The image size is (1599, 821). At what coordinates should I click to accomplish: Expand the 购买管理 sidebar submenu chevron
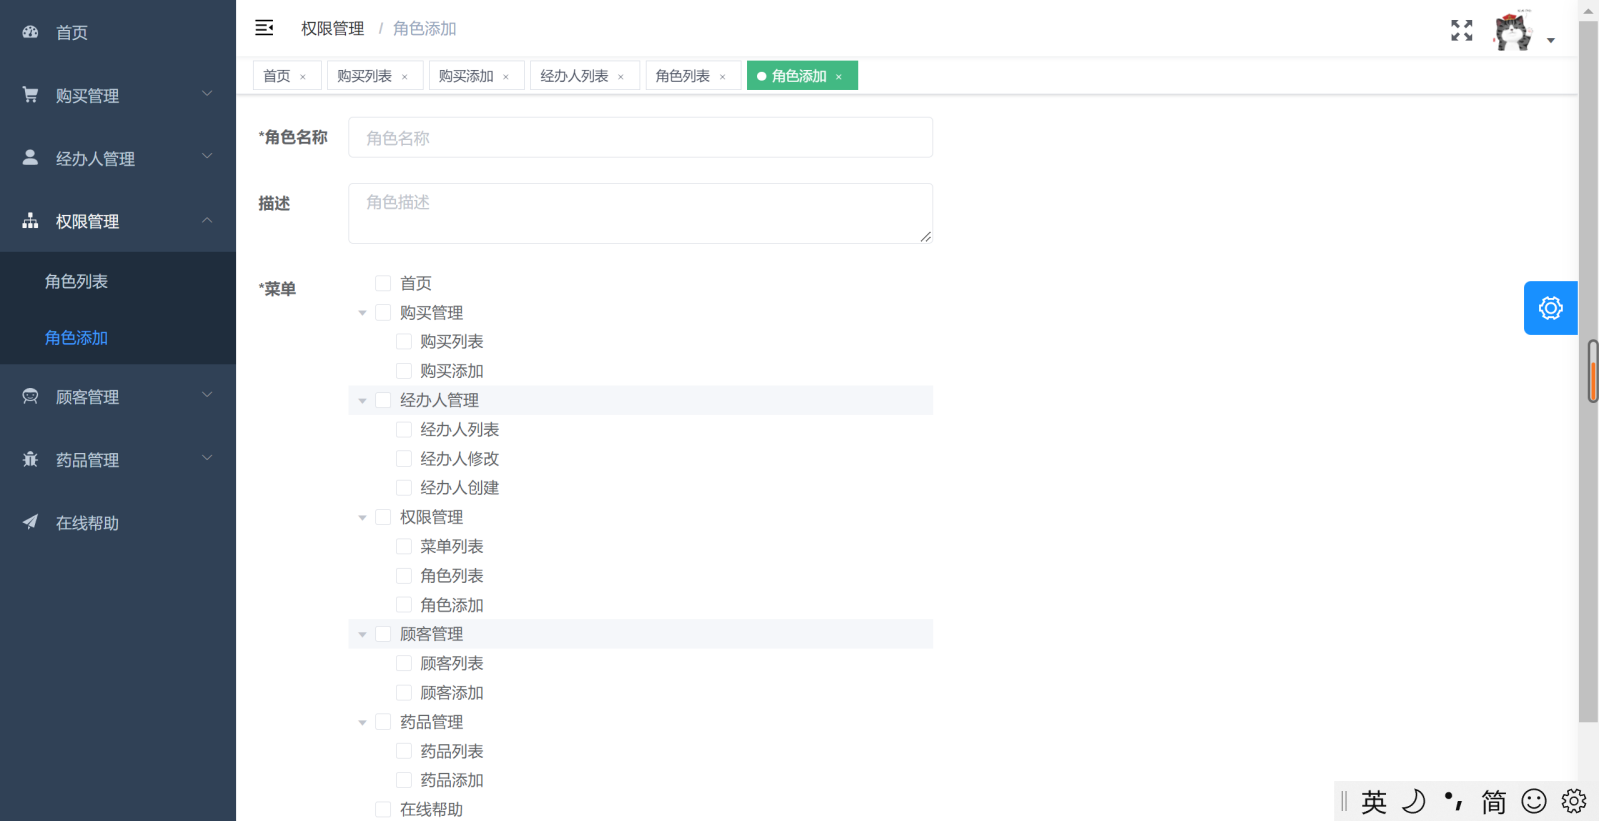point(207,94)
